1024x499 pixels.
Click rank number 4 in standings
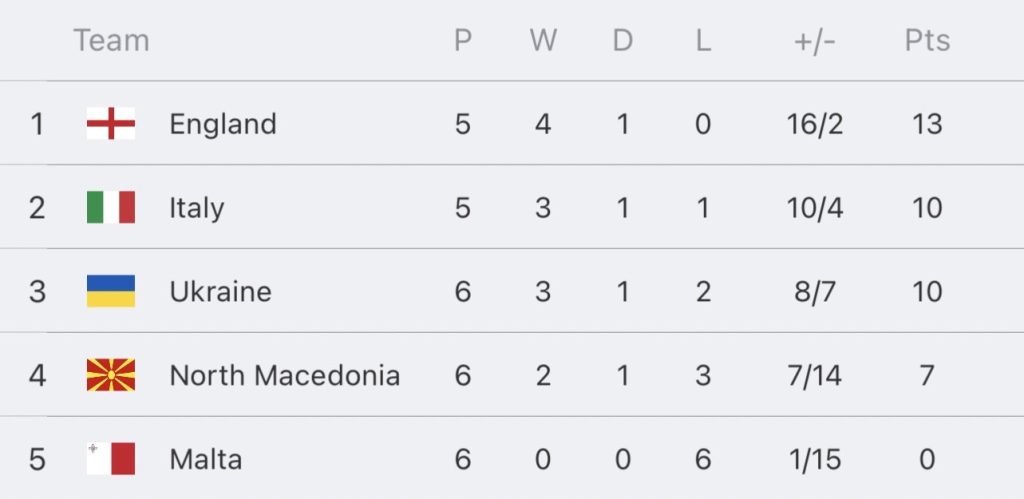[x=37, y=376]
